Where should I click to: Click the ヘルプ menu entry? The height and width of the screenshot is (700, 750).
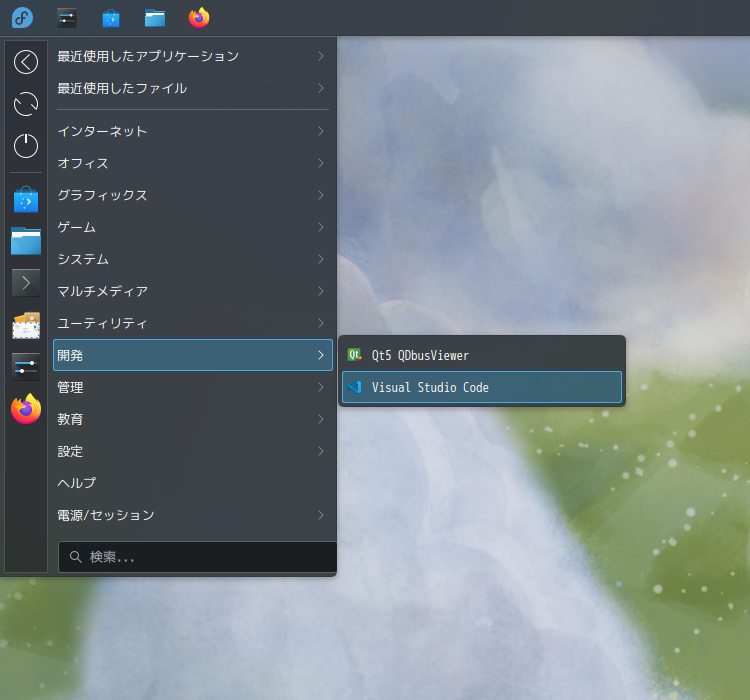pos(193,483)
